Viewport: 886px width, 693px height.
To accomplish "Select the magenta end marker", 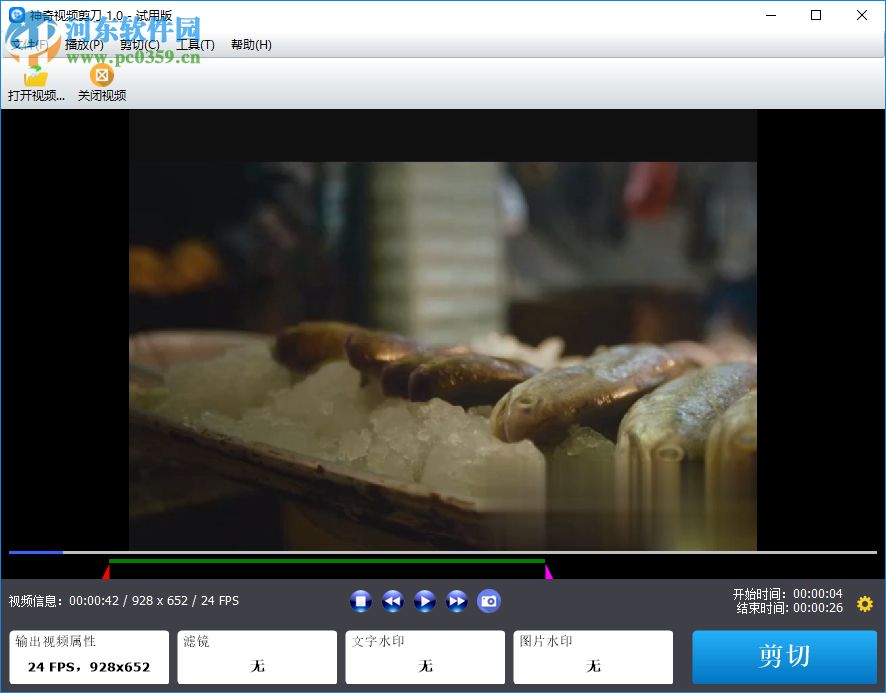I will [549, 572].
